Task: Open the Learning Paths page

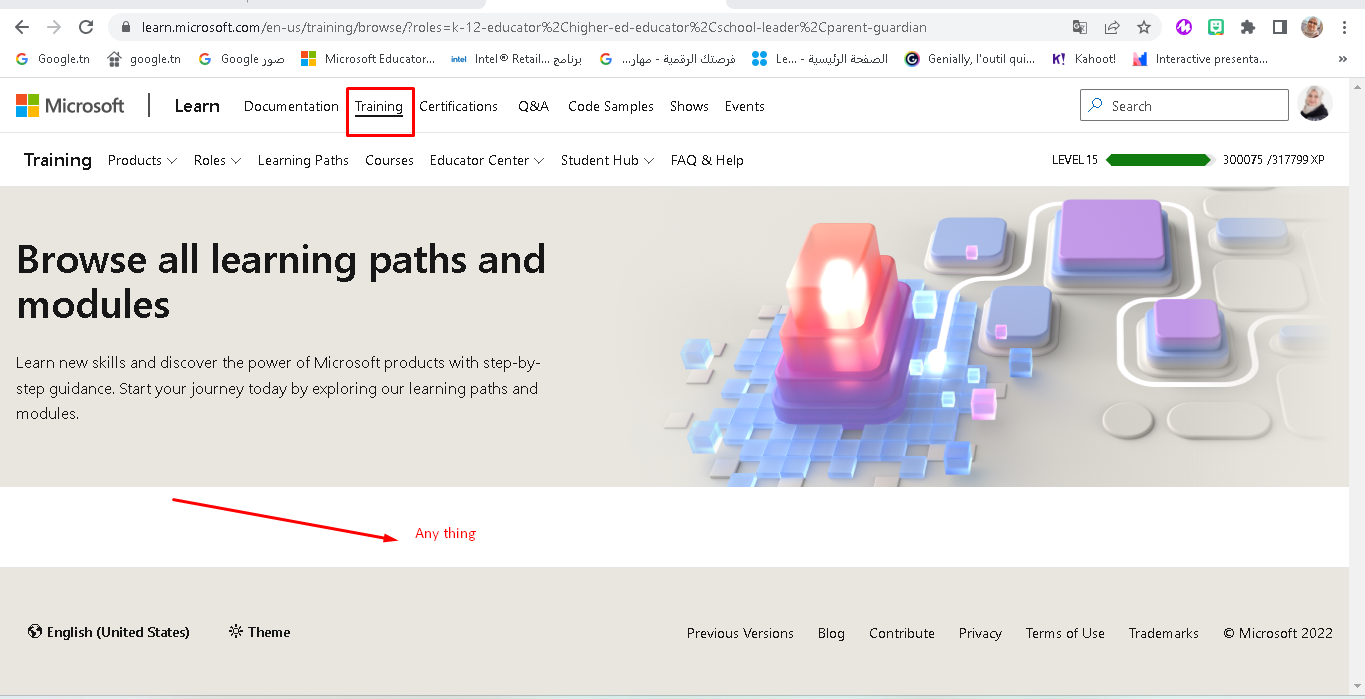Action: tap(303, 160)
